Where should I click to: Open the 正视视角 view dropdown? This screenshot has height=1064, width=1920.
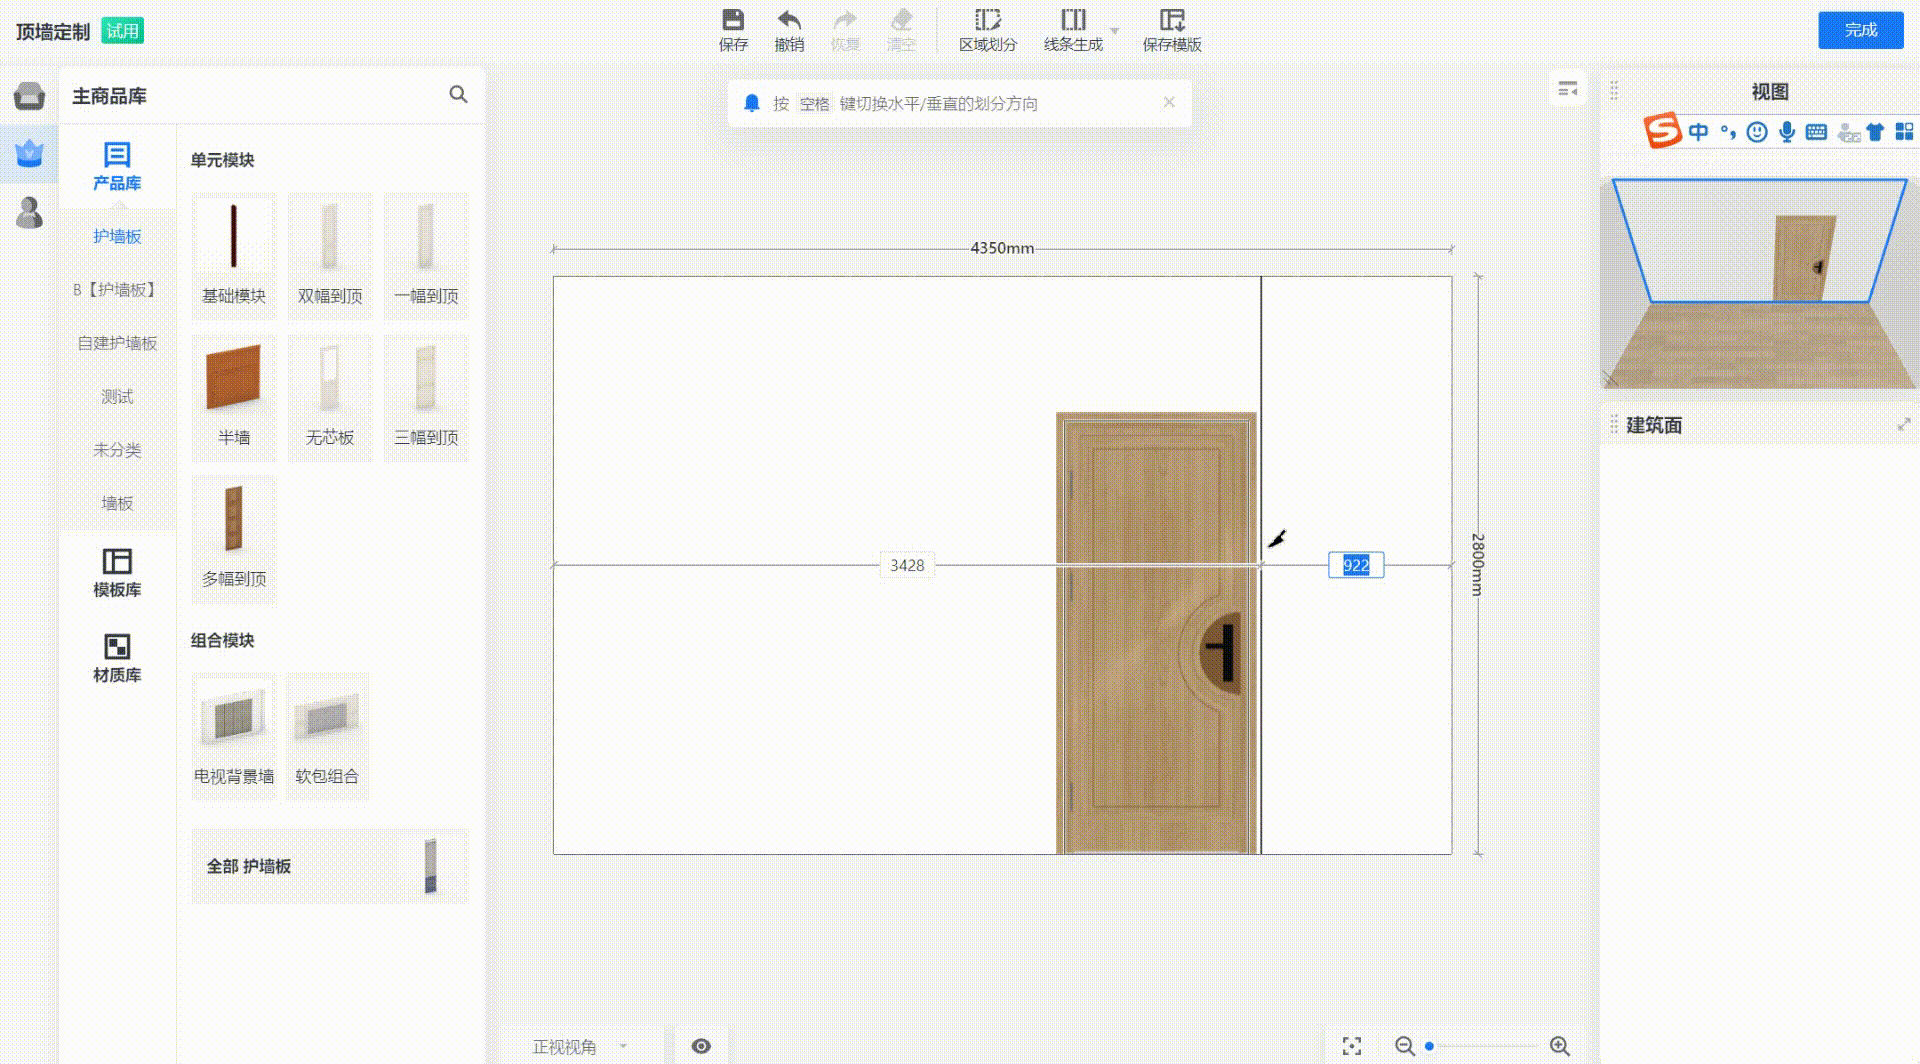(580, 1046)
